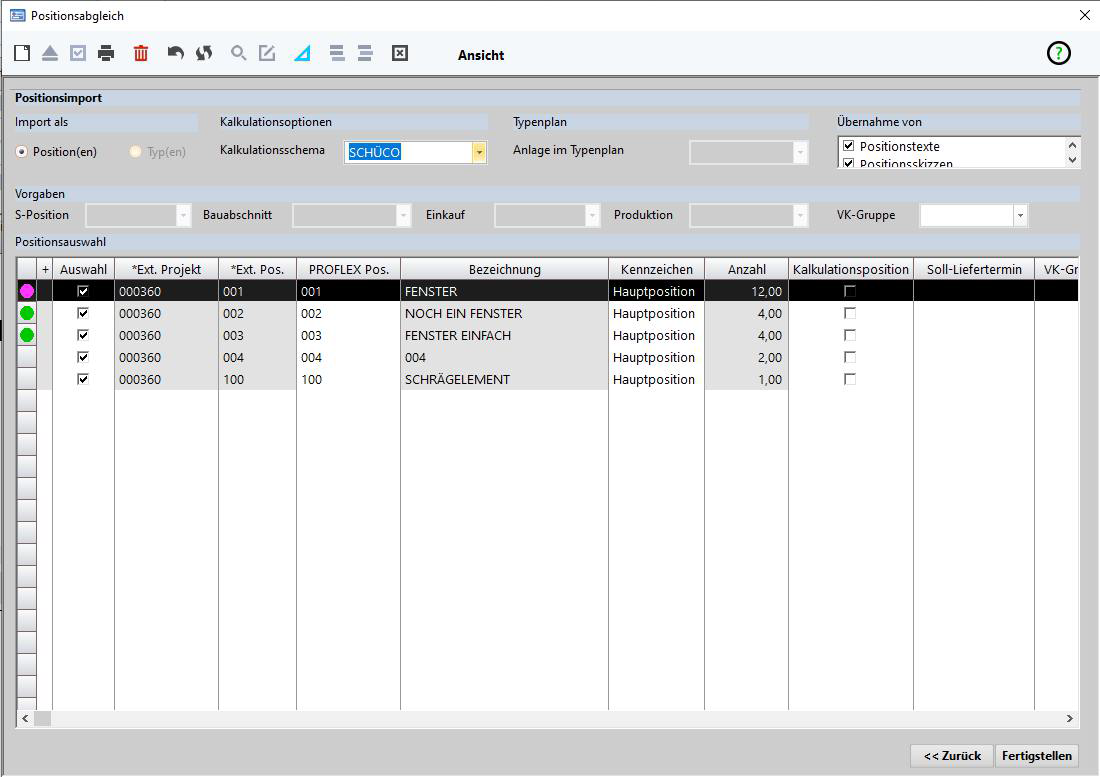
Task: Click the refresh arrows icon
Action: click(x=204, y=54)
